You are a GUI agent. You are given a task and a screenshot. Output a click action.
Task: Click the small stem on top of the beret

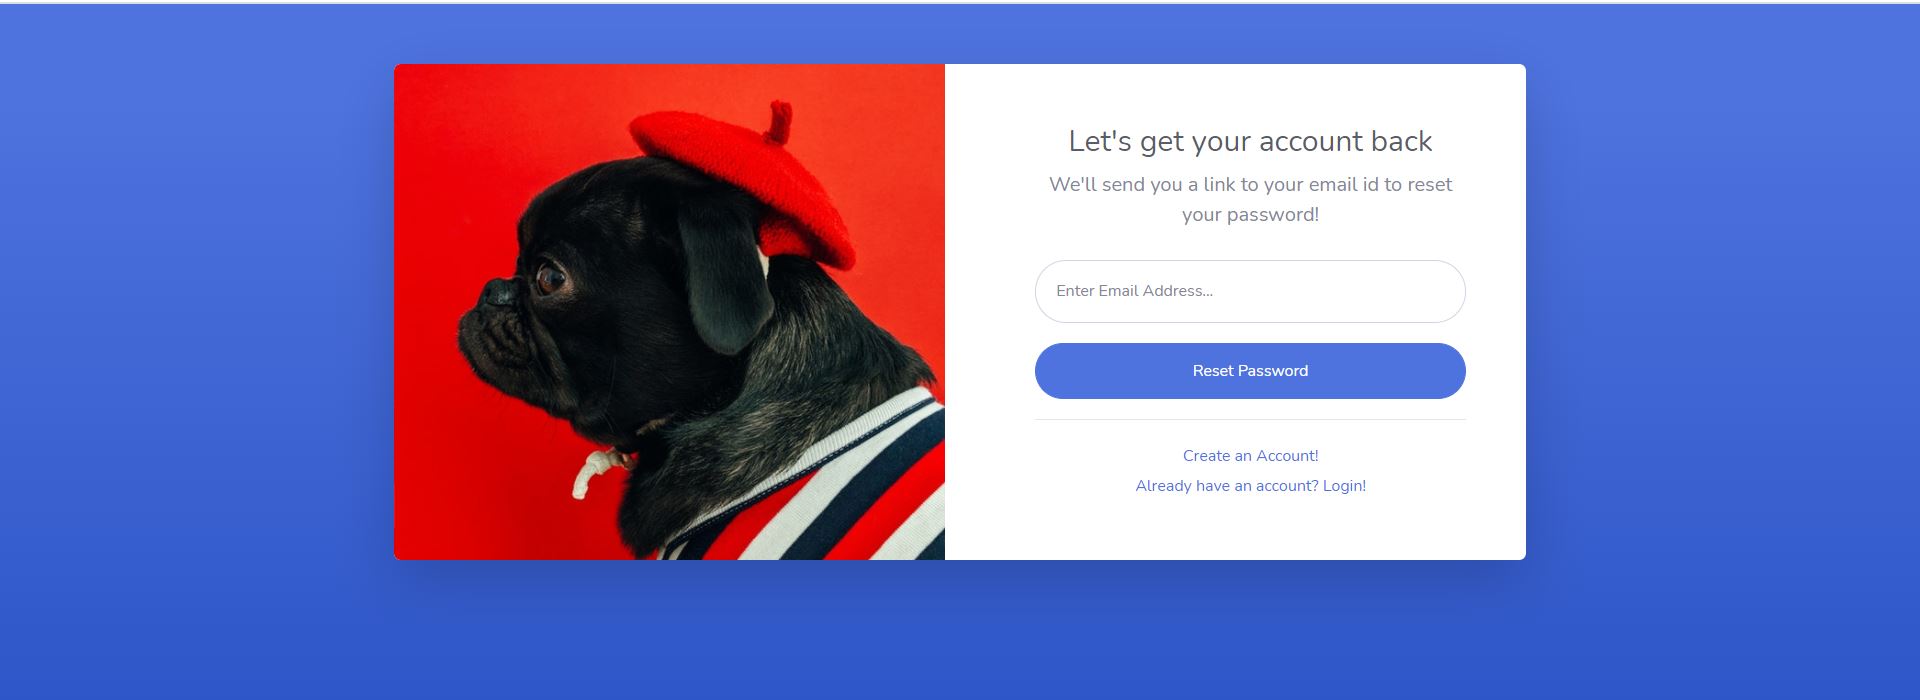pos(779,122)
